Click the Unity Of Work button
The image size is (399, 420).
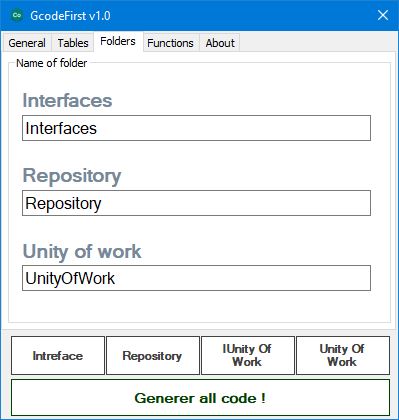tap(343, 356)
